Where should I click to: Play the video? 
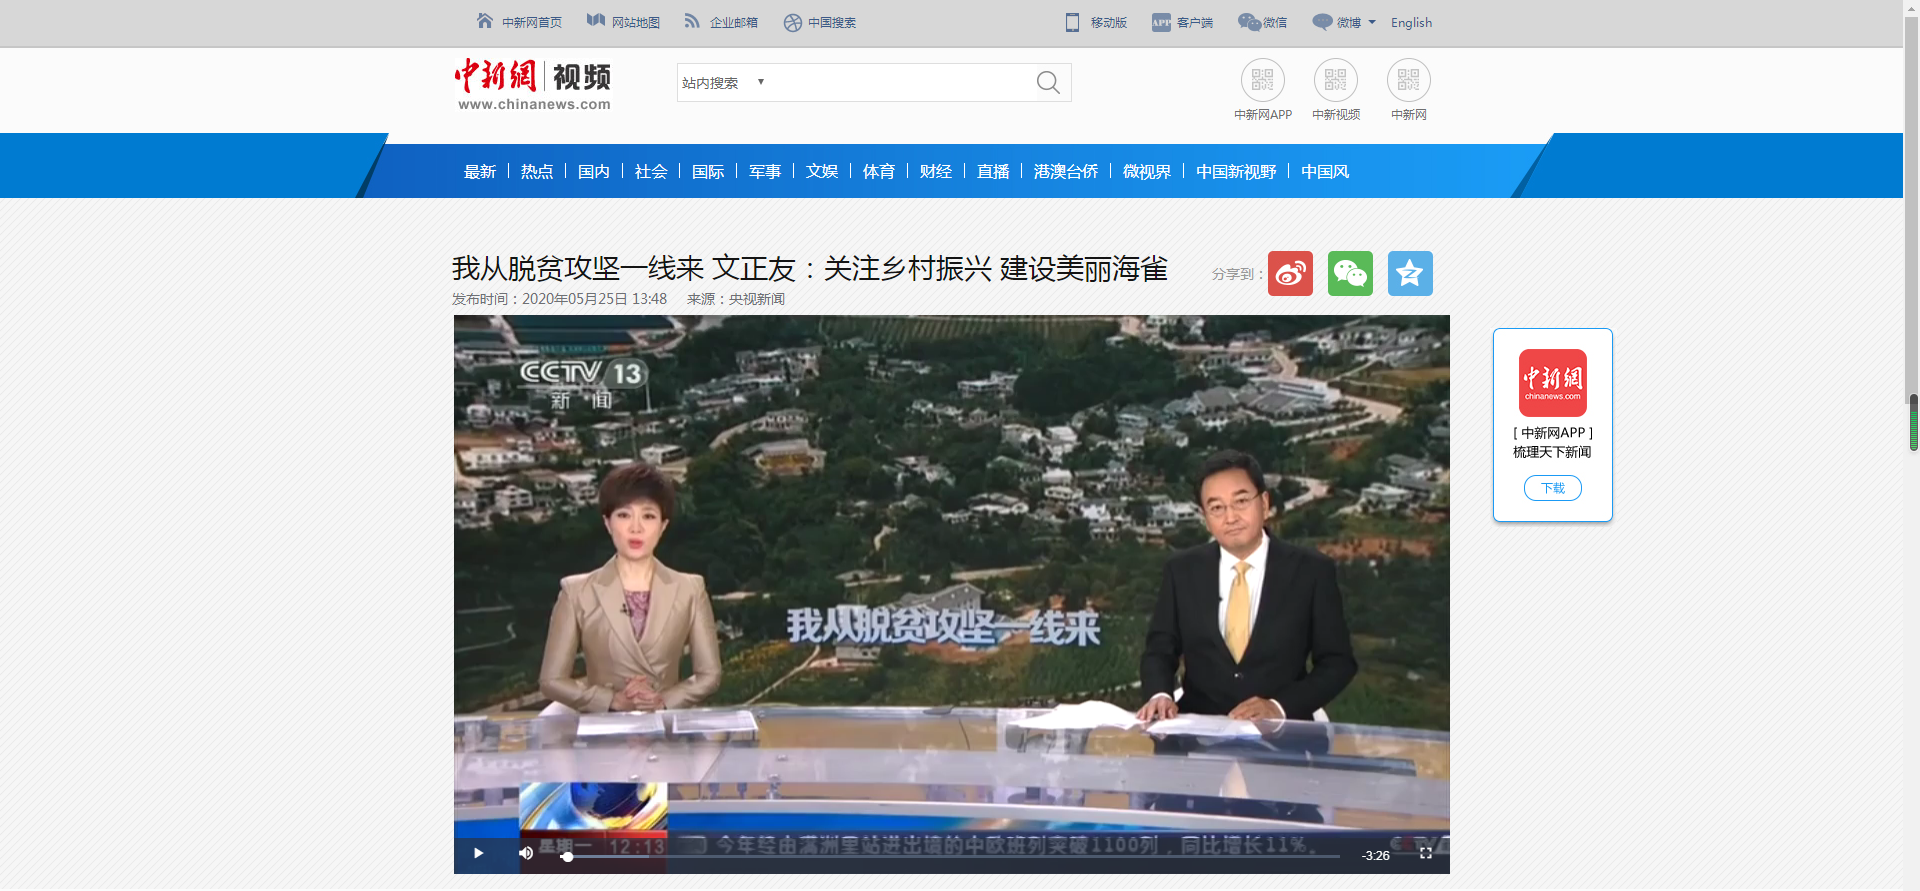[479, 853]
